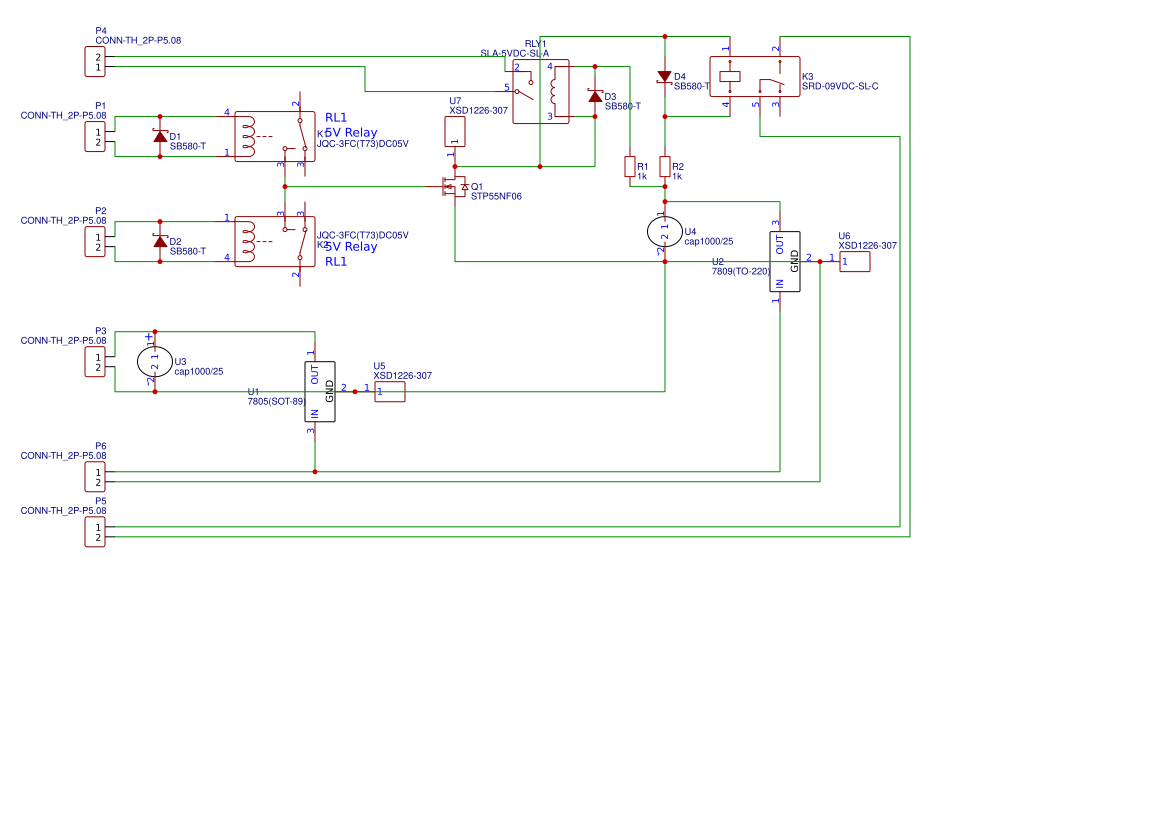Click the R1 1k value label

pyautogui.click(x=642, y=177)
